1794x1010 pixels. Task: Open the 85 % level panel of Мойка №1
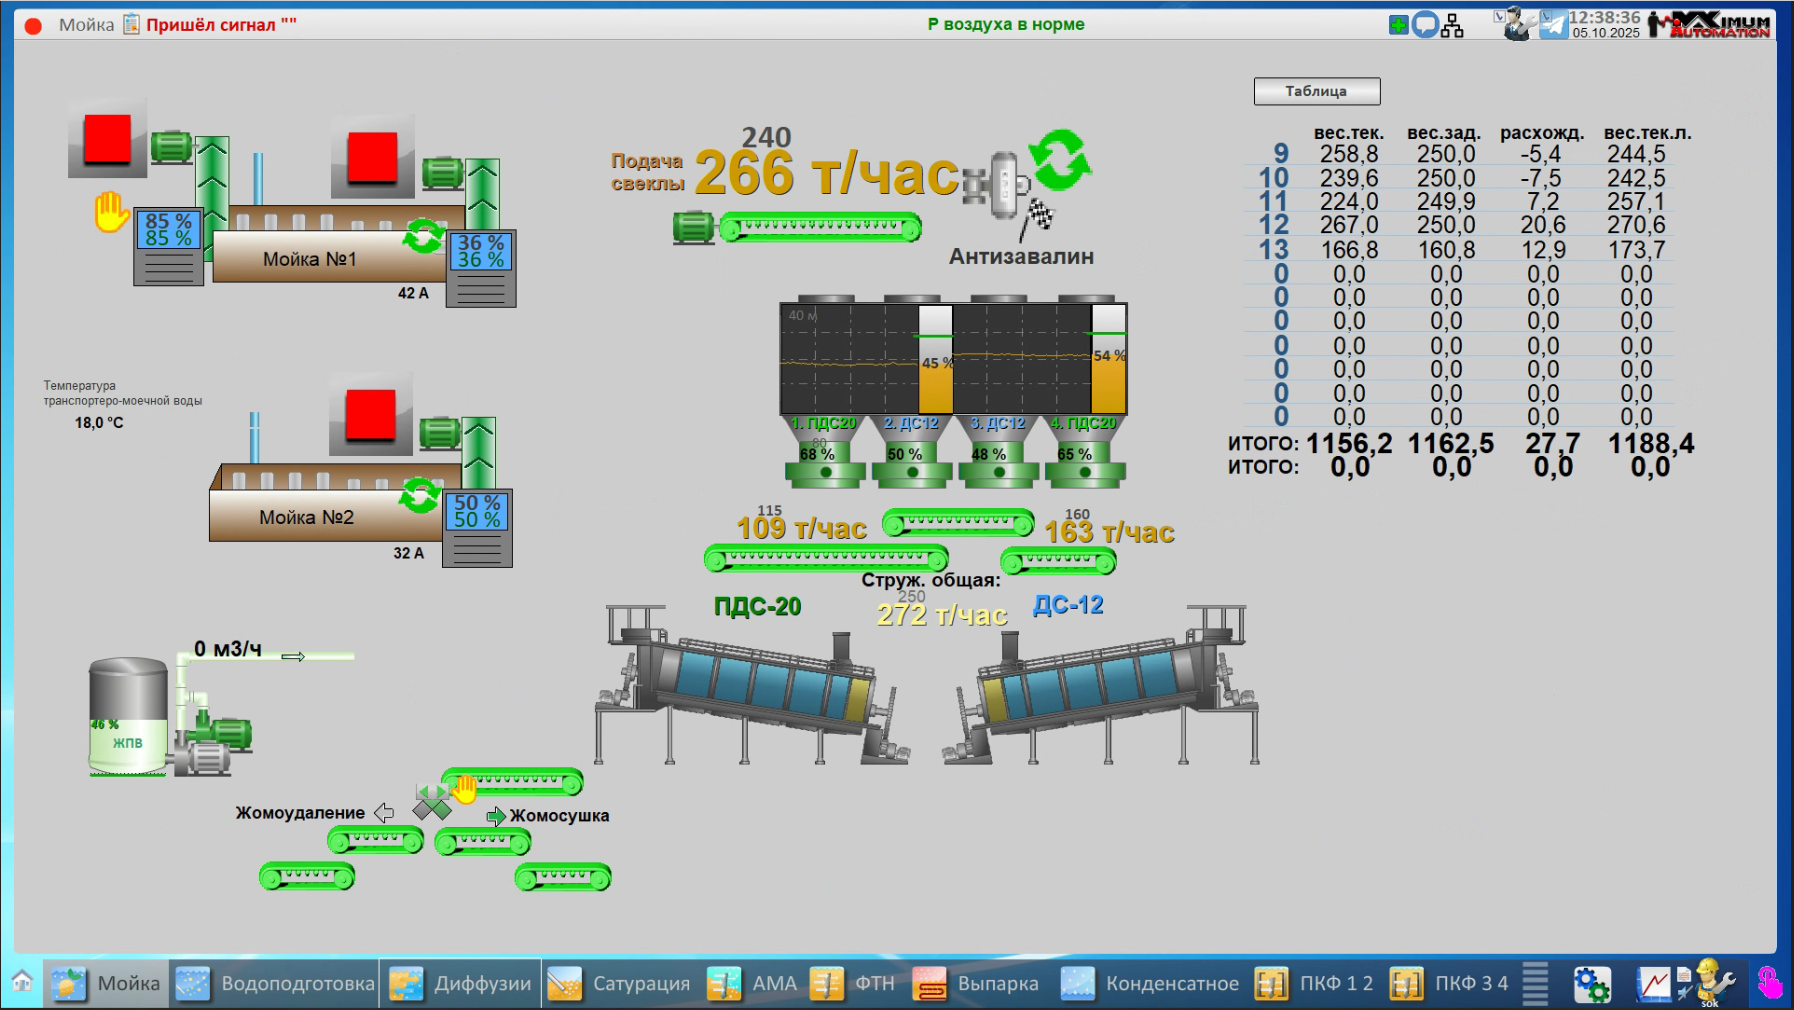169,230
